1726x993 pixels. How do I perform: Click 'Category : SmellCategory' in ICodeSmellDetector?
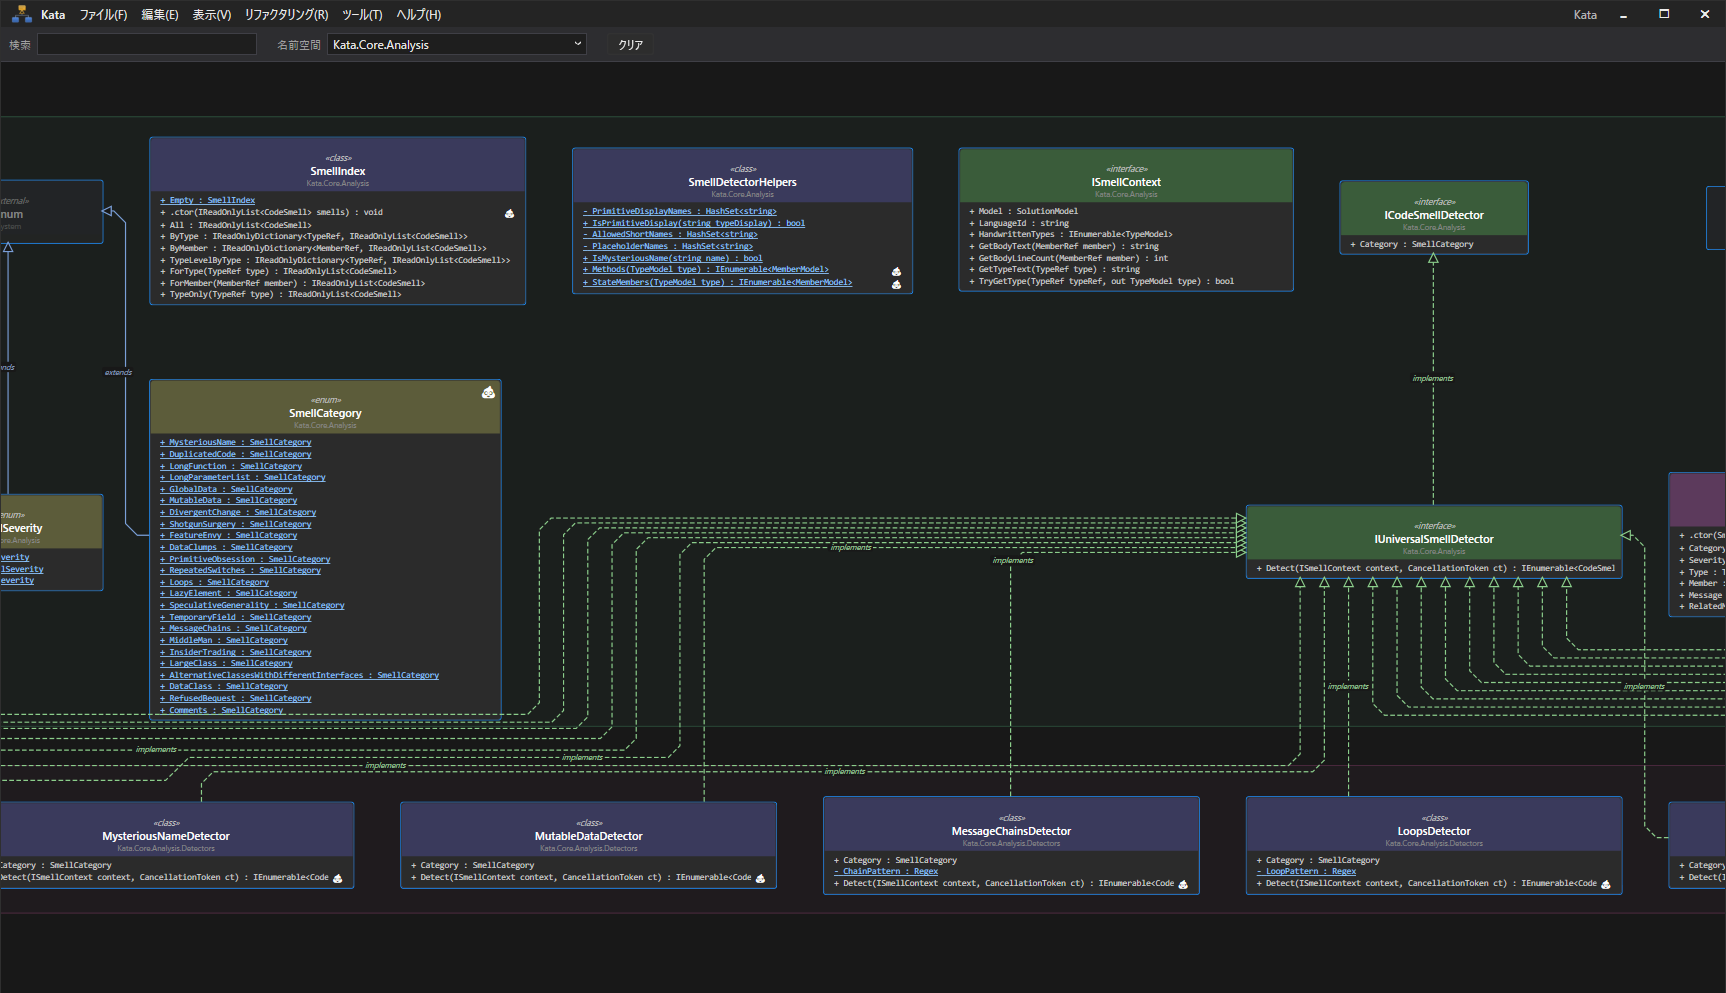click(x=1412, y=244)
